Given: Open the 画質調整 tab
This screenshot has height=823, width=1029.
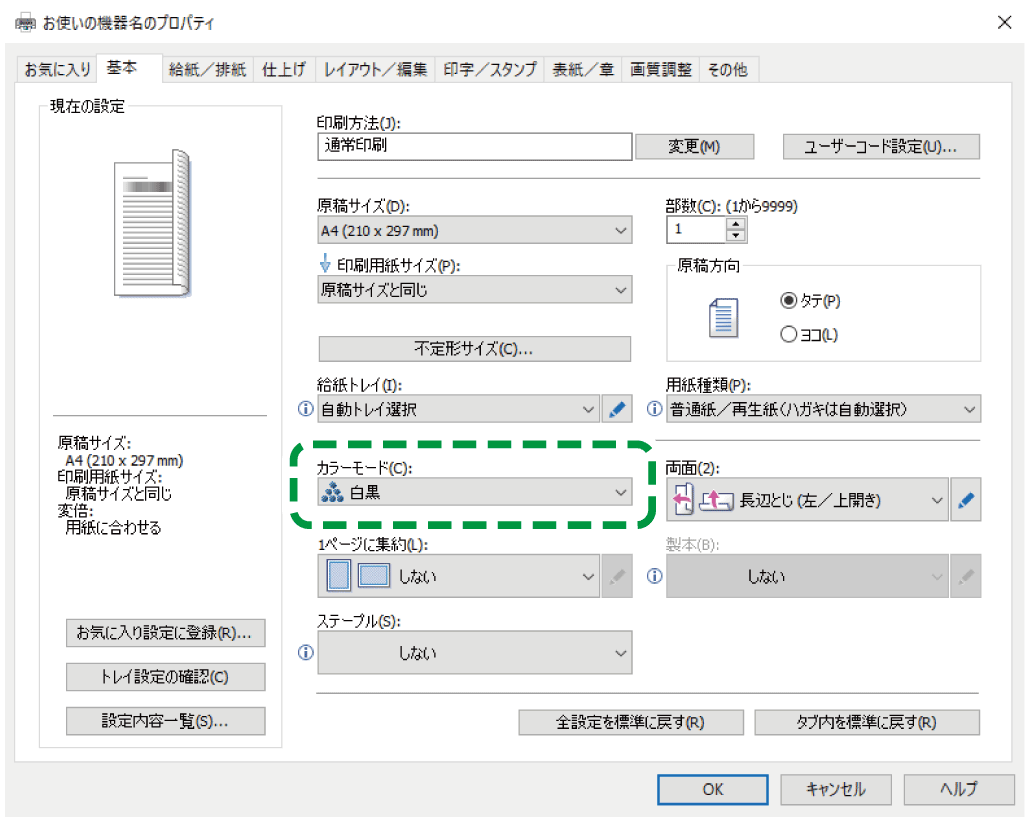Looking at the screenshot, I should 660,70.
